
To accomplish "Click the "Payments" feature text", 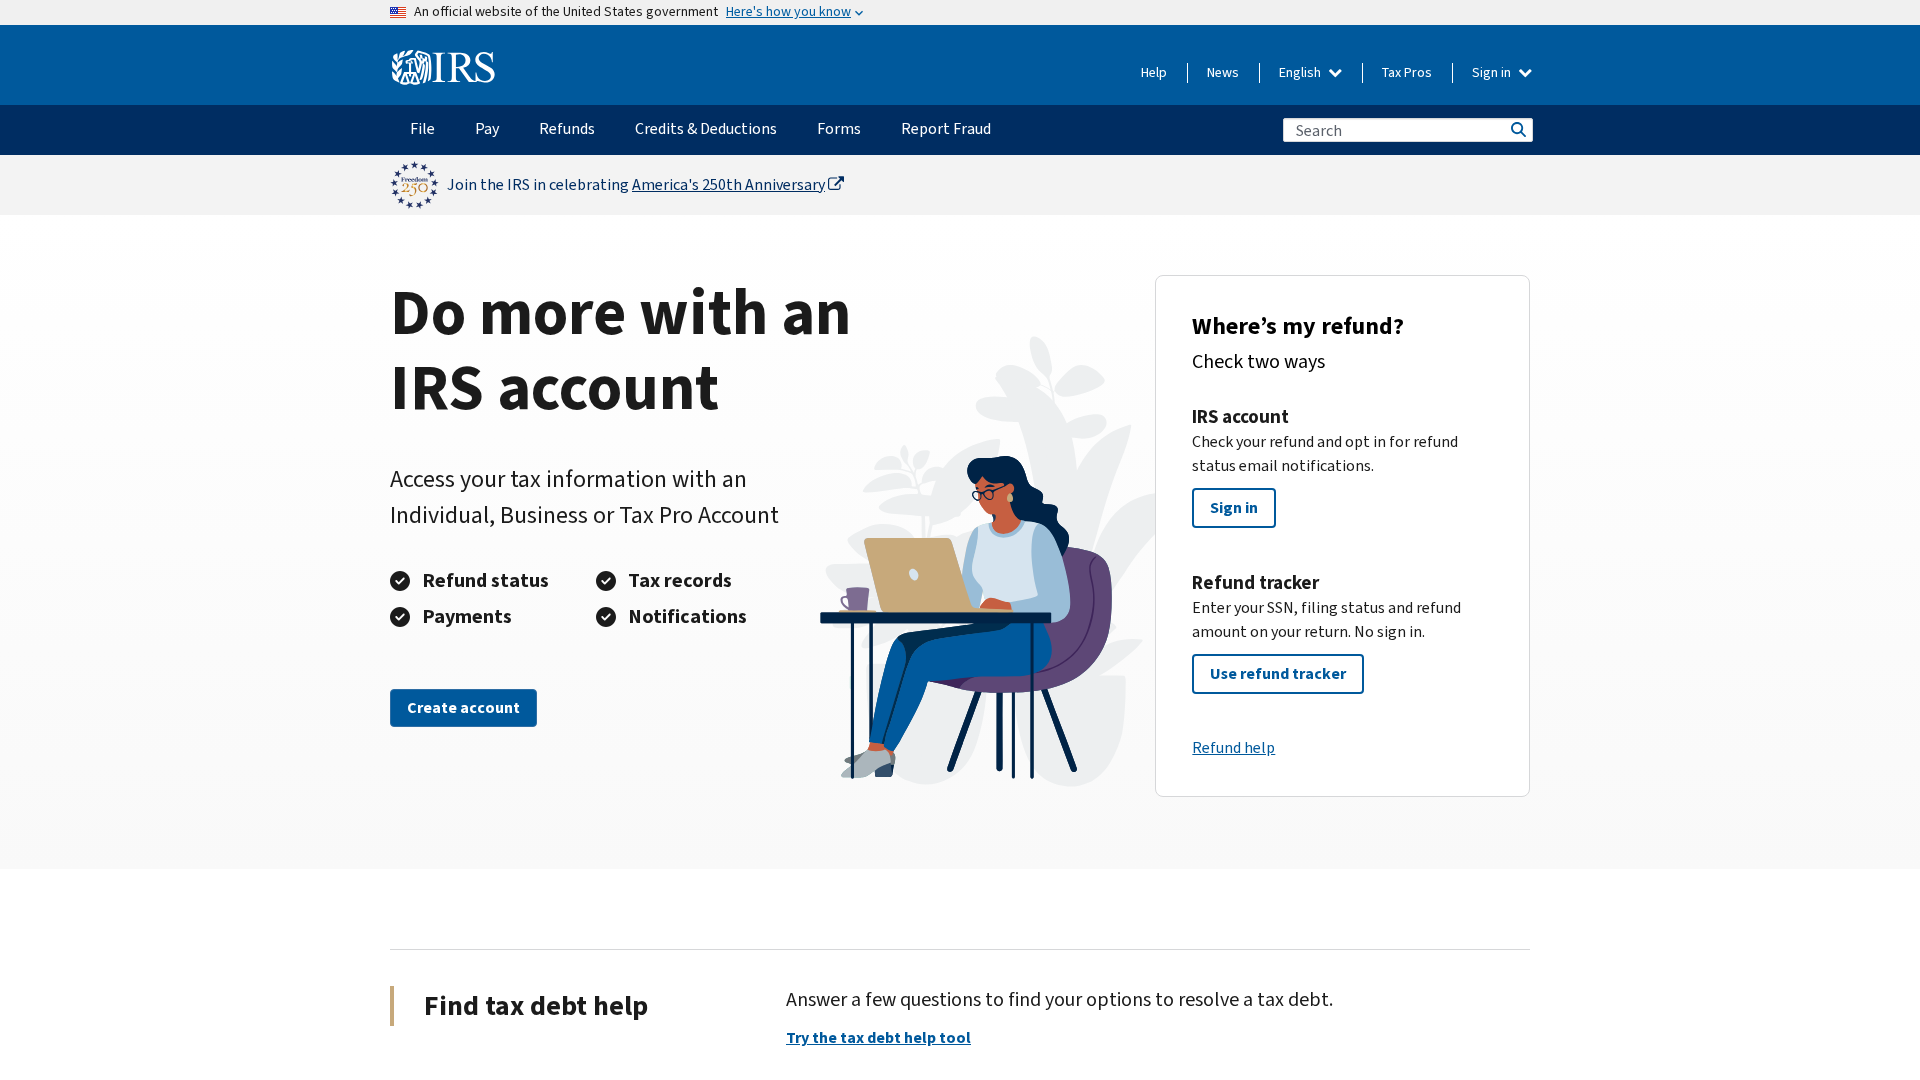I will click(x=467, y=617).
